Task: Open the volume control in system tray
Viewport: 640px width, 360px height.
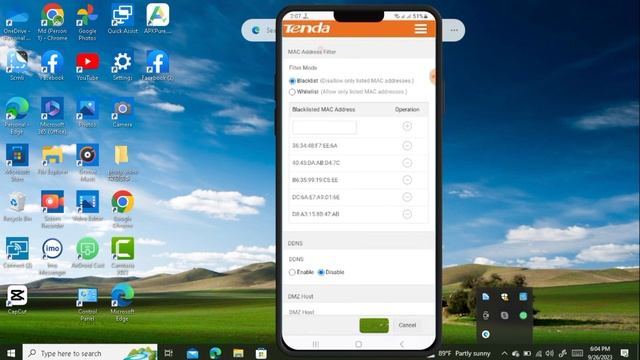Action: click(x=550, y=353)
